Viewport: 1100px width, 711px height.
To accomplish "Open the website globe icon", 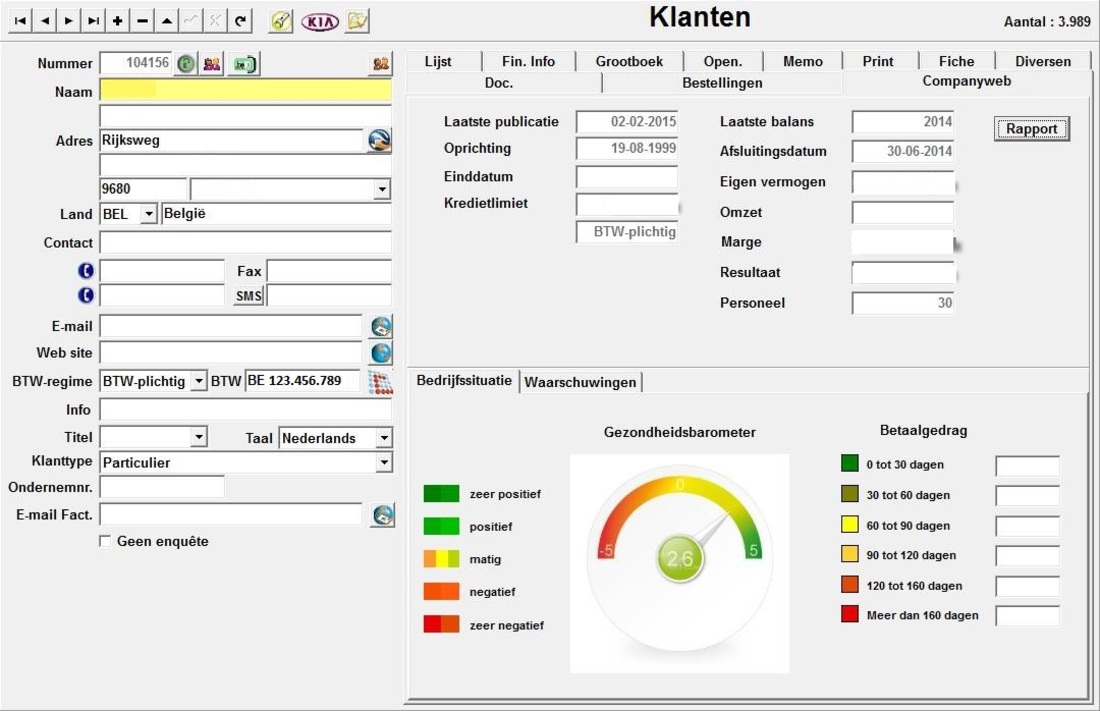I will coord(381,353).
